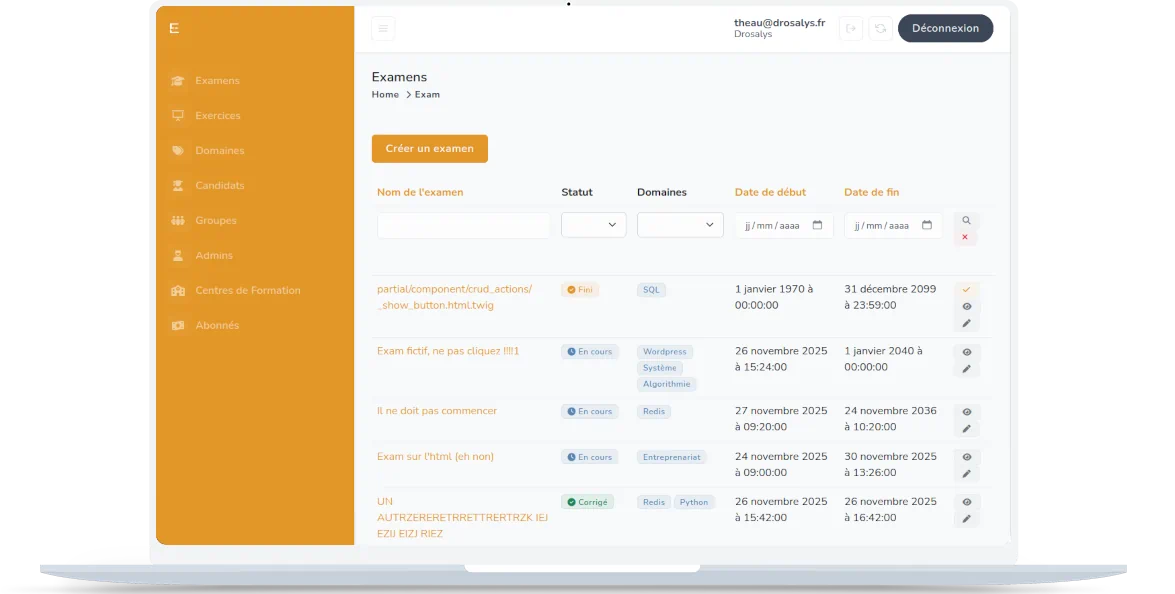Screen dimensions: 1175x594
Task: Click the logout arrow icon in header
Action: (x=851, y=29)
